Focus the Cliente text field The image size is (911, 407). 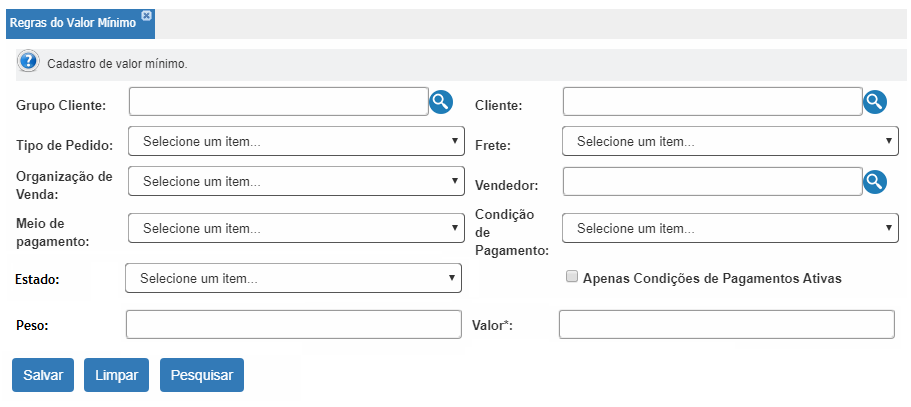[x=713, y=102]
